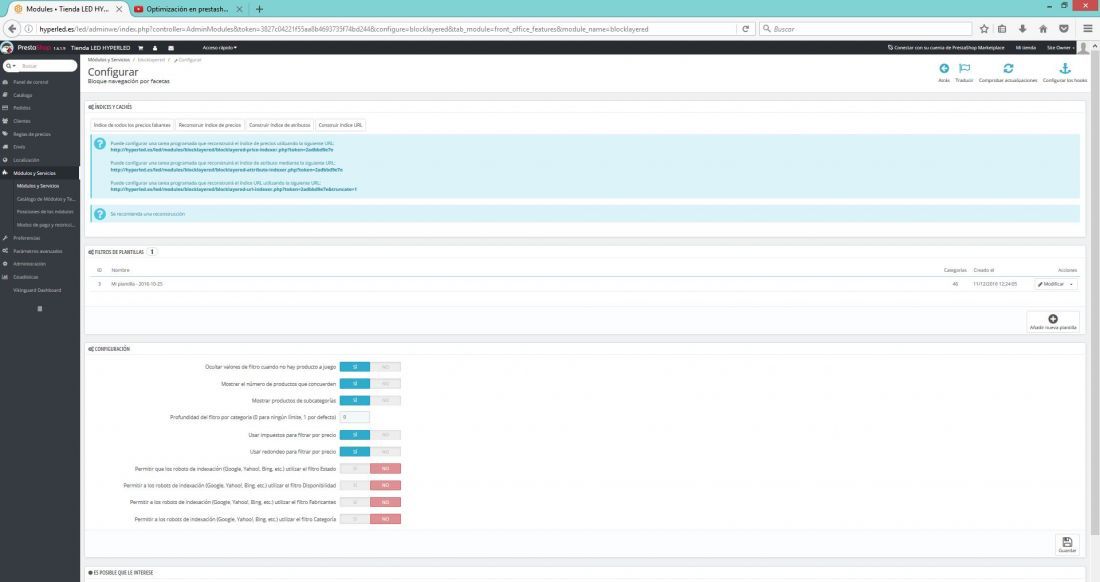Click the Guardar save disk icon

[x=1067, y=542]
